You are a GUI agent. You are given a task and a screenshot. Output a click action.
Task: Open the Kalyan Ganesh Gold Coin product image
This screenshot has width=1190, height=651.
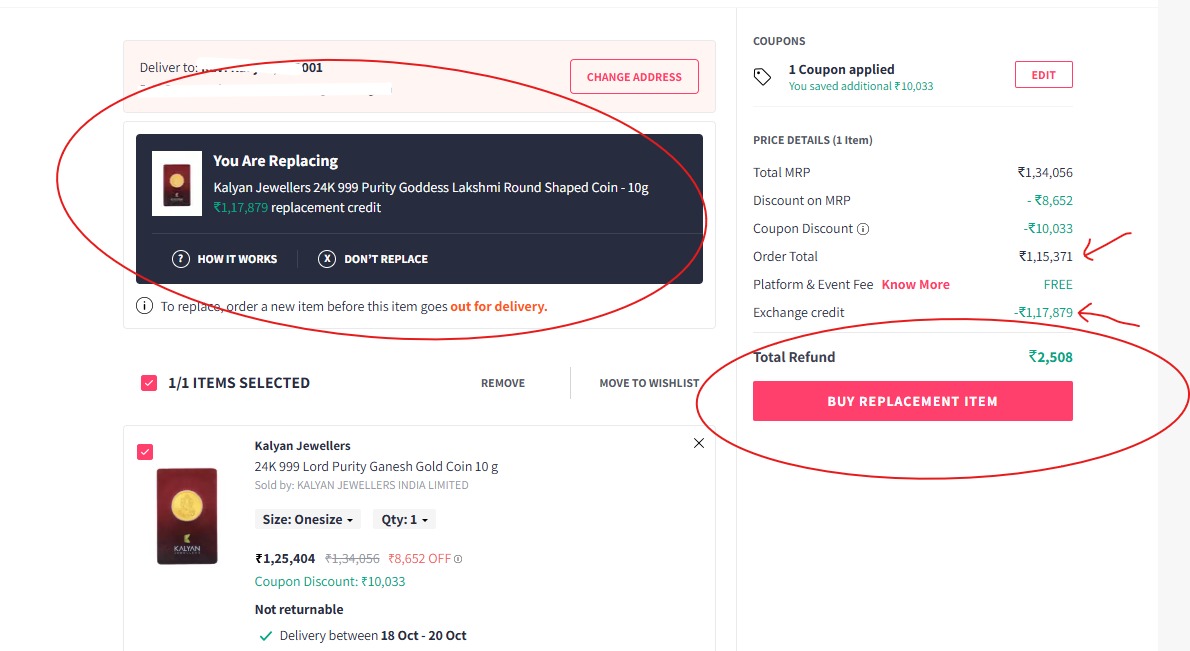(x=187, y=516)
